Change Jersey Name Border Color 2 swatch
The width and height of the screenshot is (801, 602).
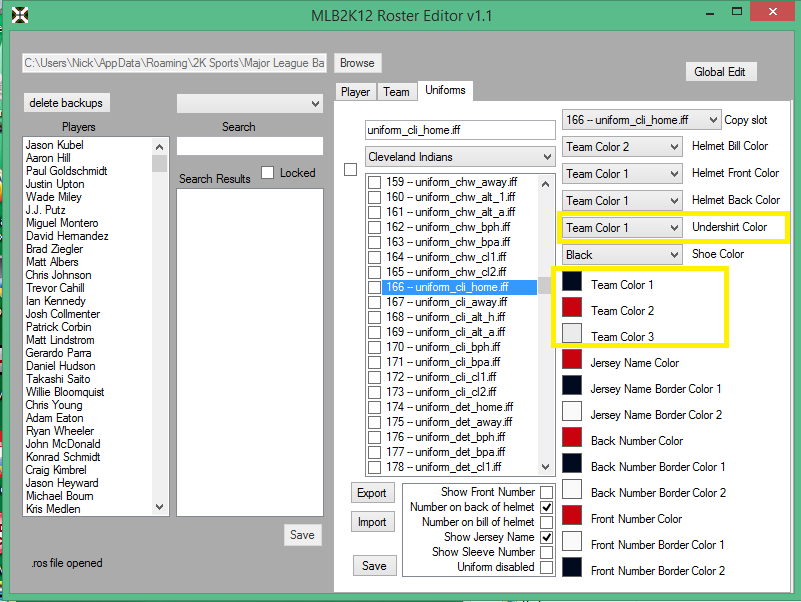point(572,411)
